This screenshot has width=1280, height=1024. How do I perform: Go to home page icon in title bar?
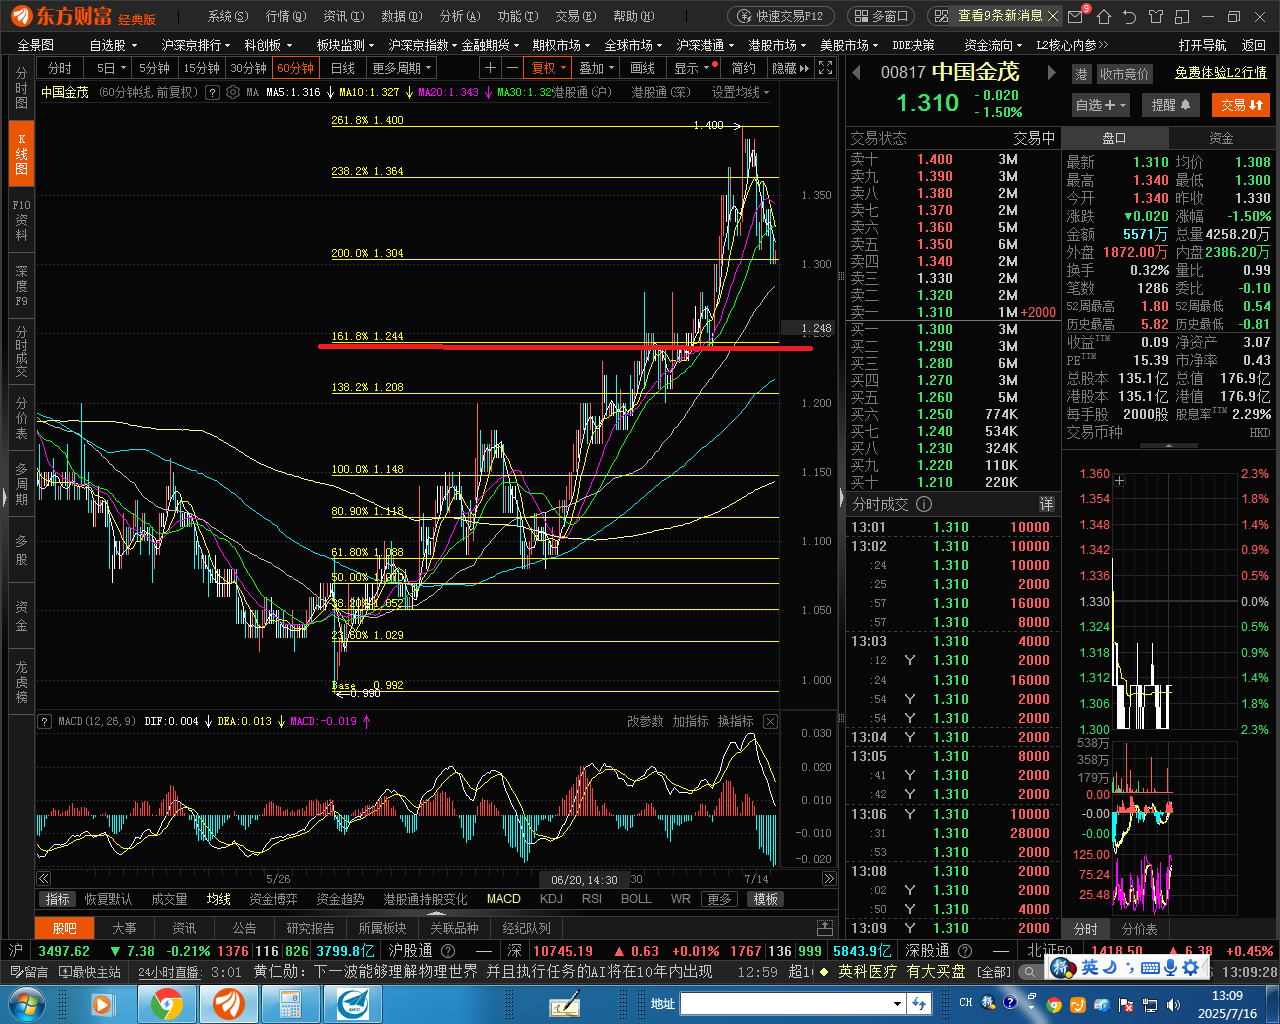[x=1104, y=16]
